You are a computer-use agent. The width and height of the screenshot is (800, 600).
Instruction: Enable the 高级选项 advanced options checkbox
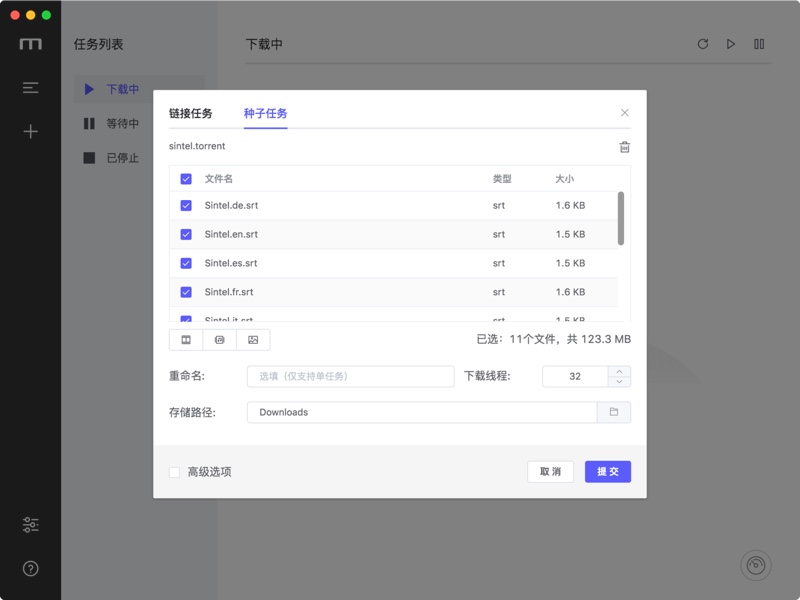pos(172,471)
